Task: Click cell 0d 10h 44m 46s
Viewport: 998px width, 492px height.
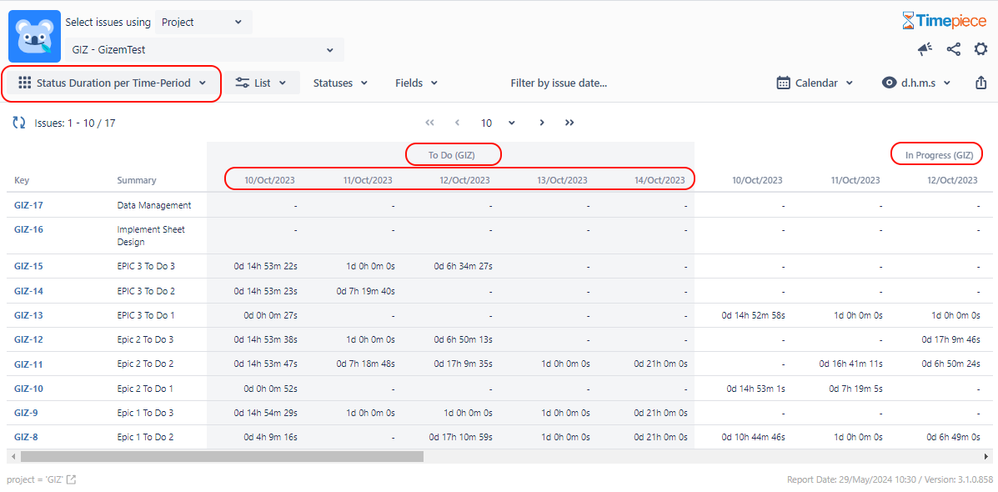Action: pyautogui.click(x=753, y=437)
